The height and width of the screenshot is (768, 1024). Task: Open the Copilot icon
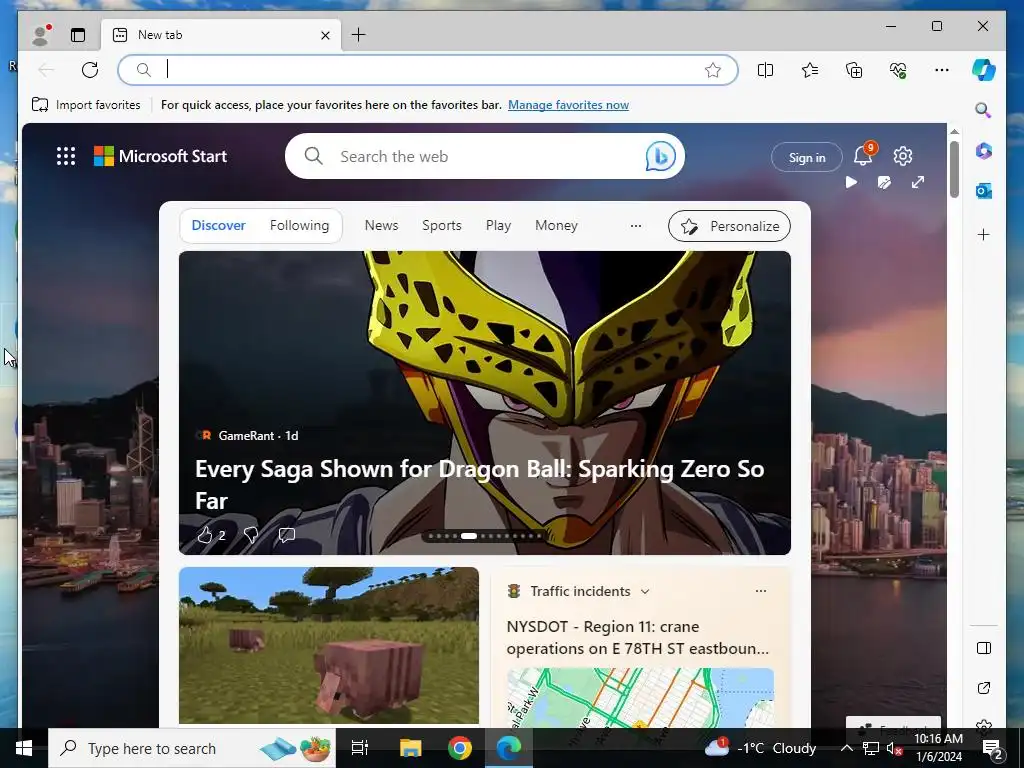[x=984, y=69]
